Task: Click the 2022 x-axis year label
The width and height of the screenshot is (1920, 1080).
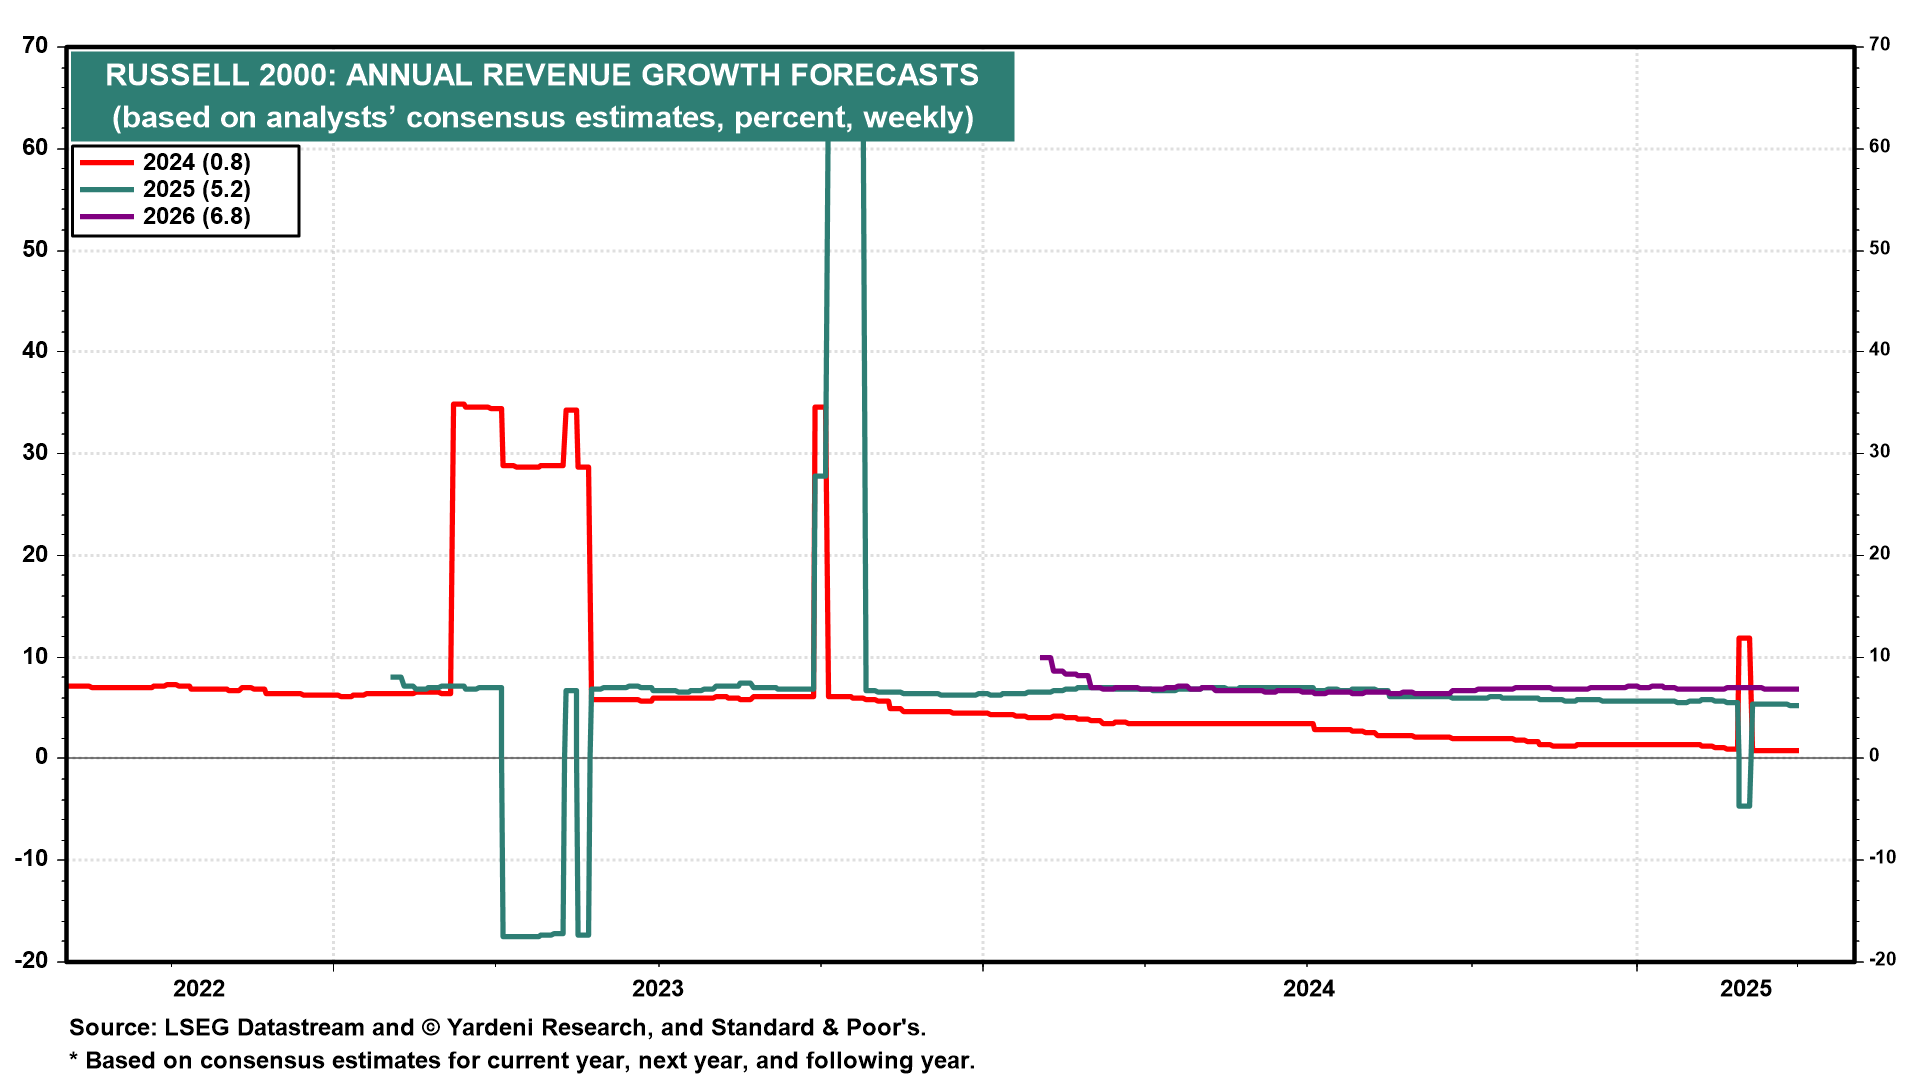Action: click(199, 989)
